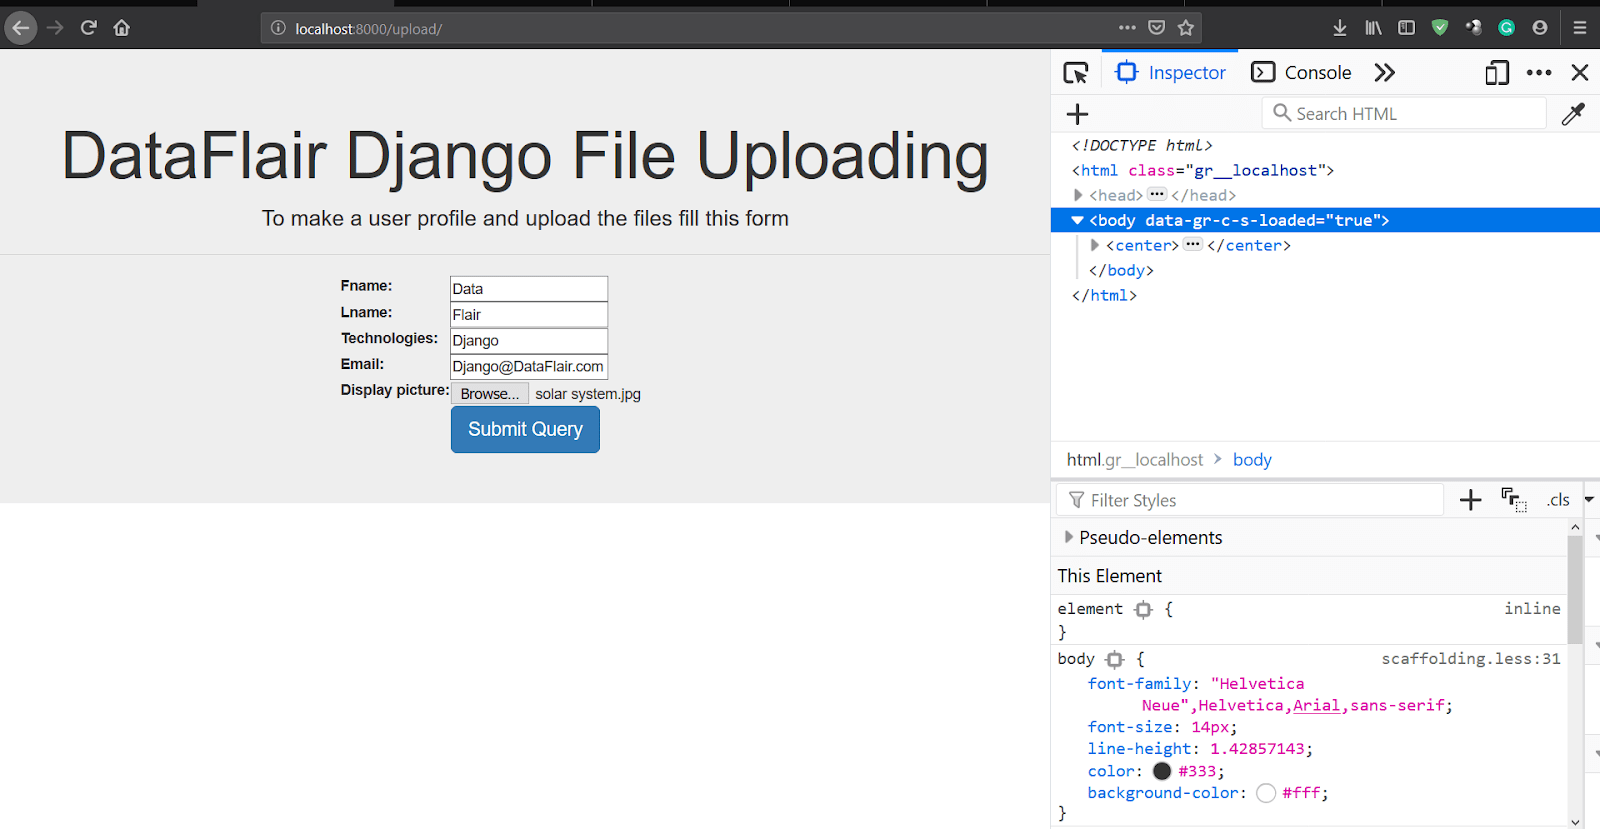Toggle the sidebar view icon

pyautogui.click(x=1406, y=28)
